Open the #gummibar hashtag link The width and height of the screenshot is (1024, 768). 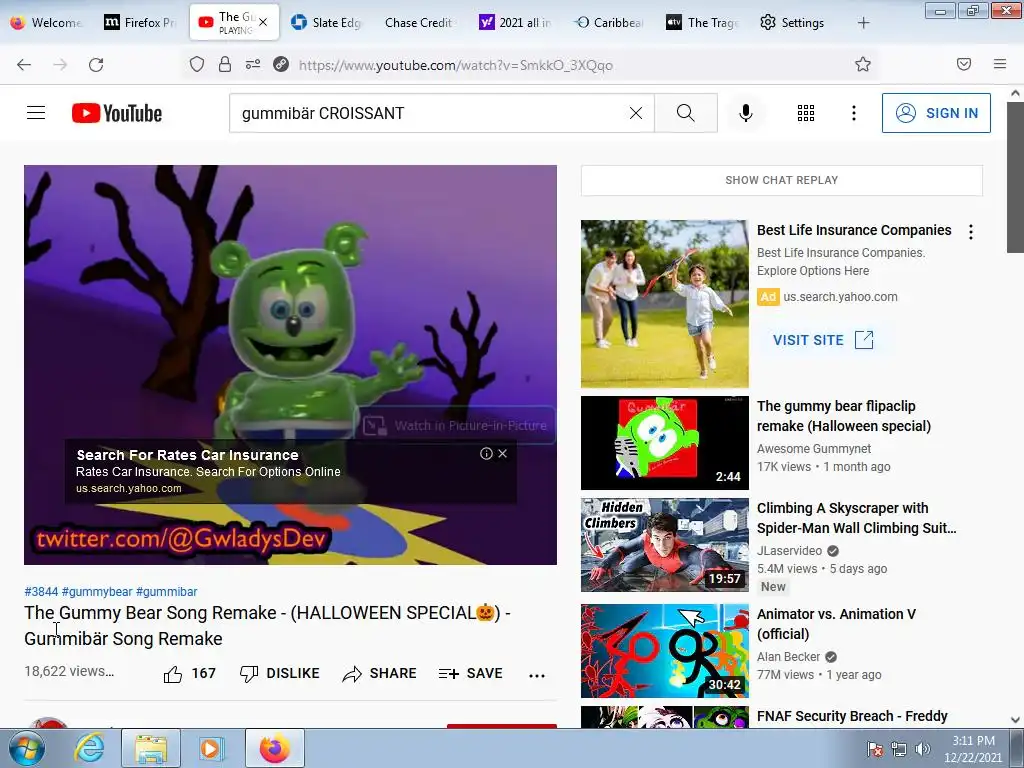coord(167,592)
